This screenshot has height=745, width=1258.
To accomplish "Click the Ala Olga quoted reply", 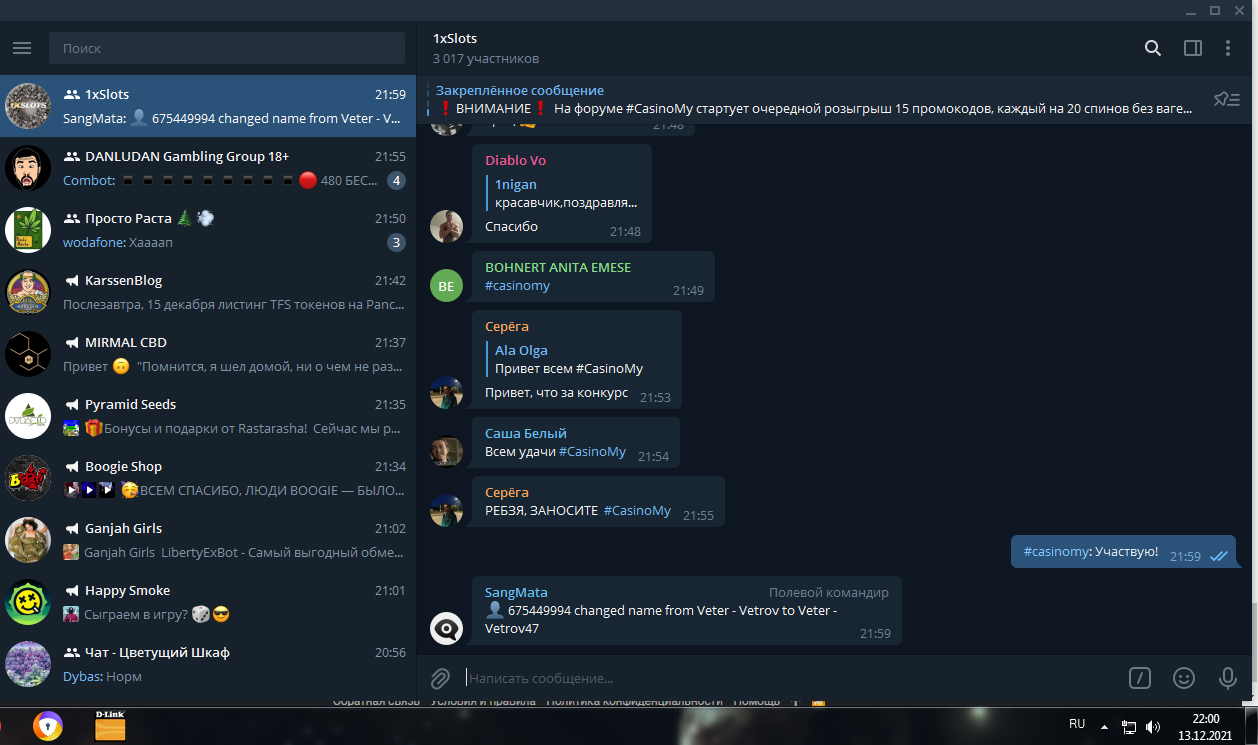I will tap(570, 360).
